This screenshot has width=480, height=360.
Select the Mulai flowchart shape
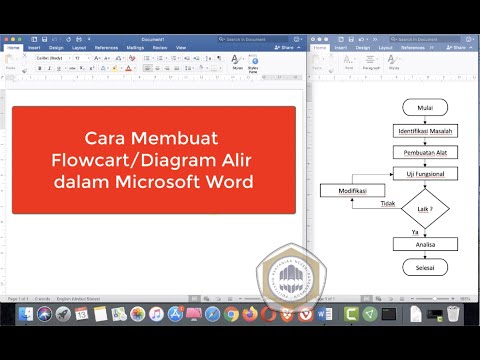pos(425,107)
